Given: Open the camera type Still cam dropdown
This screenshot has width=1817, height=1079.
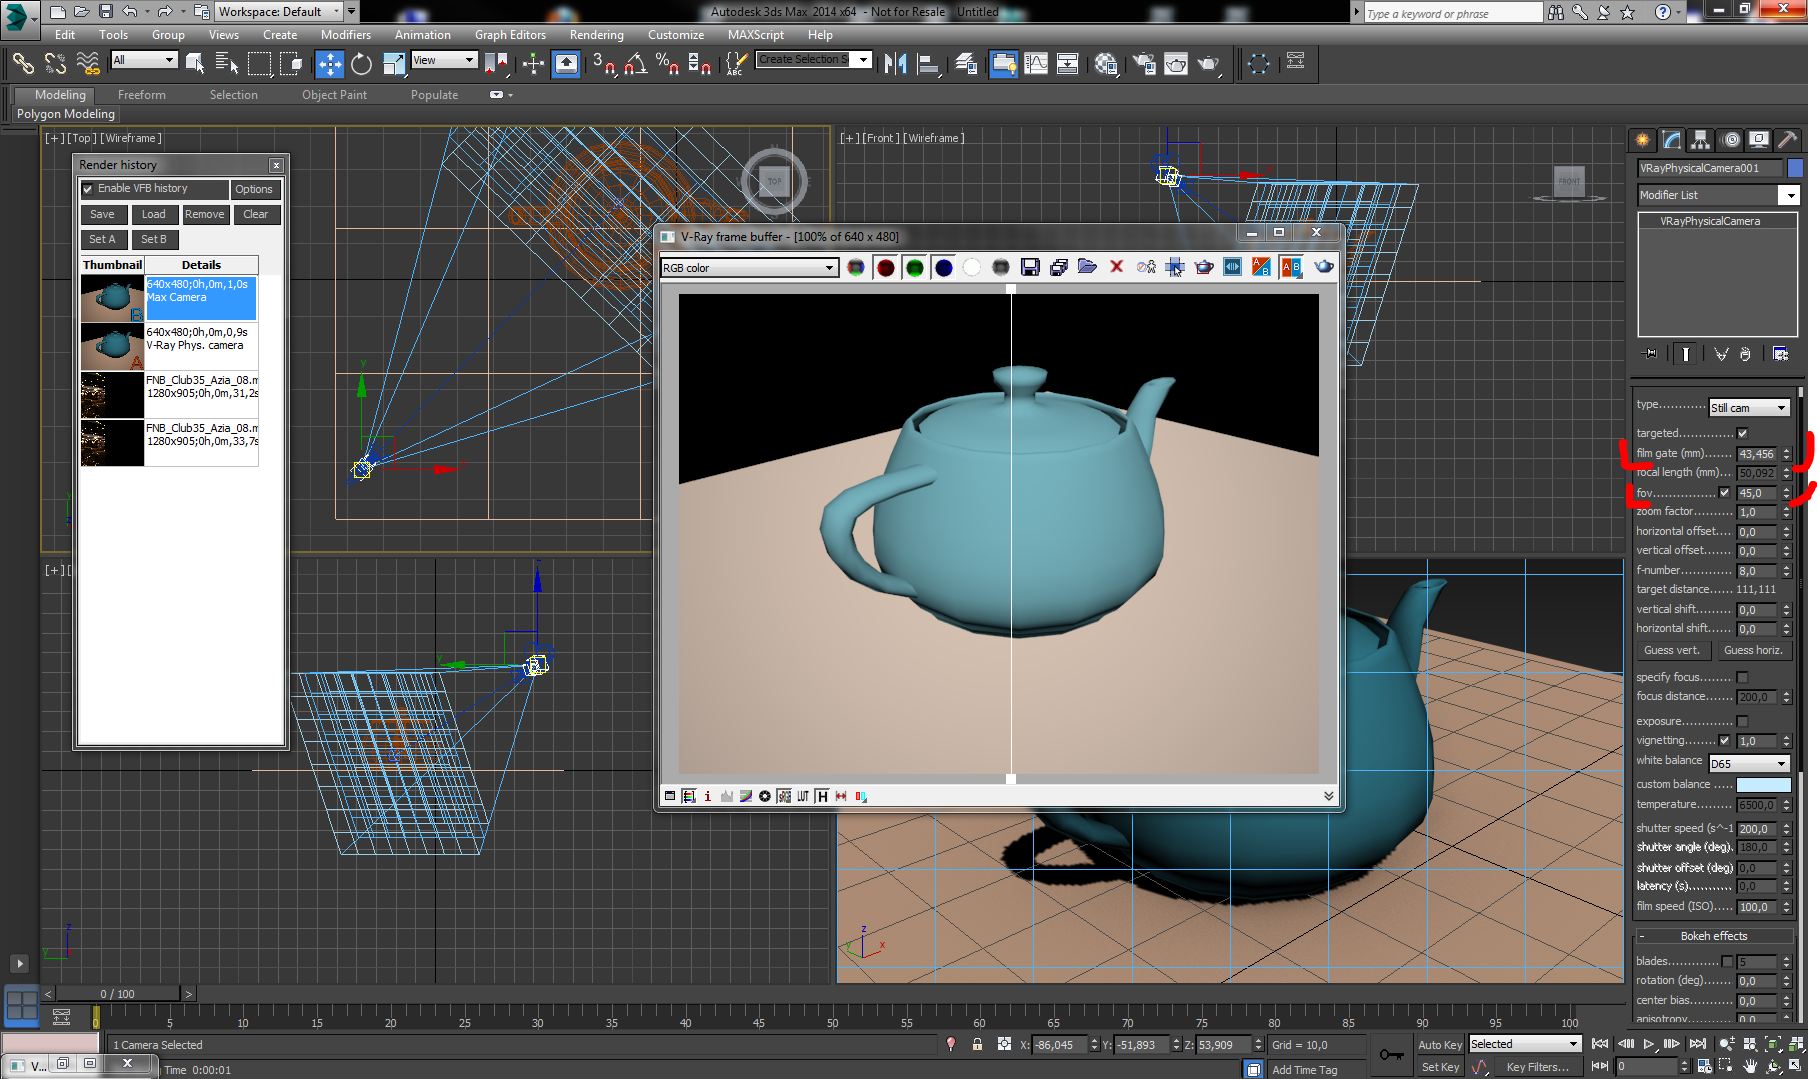Looking at the screenshot, I should (1748, 408).
